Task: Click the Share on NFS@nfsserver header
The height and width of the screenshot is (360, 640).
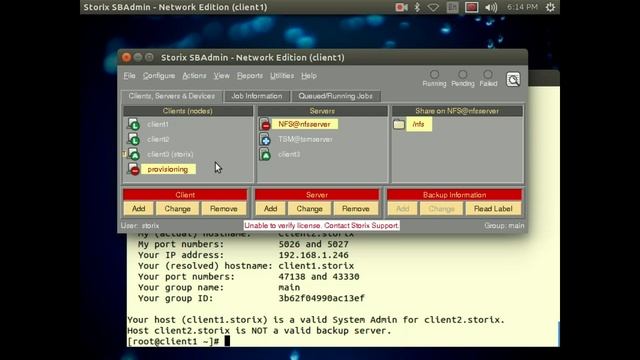Action: click(x=457, y=111)
